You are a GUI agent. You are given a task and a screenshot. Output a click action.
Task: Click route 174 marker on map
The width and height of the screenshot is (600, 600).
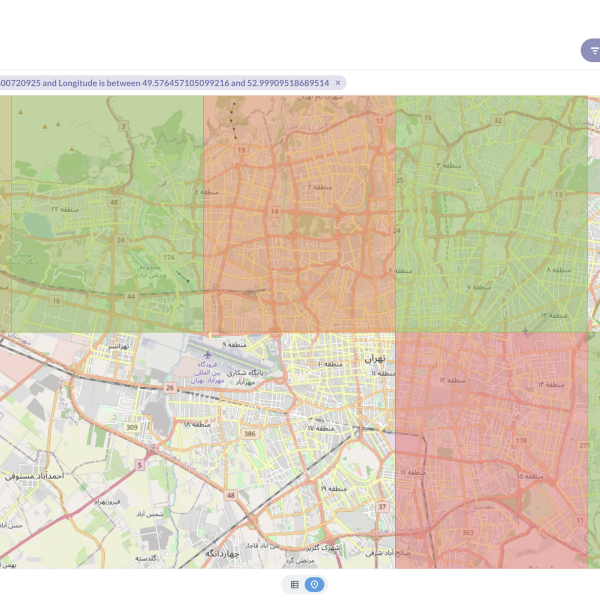click(x=168, y=258)
